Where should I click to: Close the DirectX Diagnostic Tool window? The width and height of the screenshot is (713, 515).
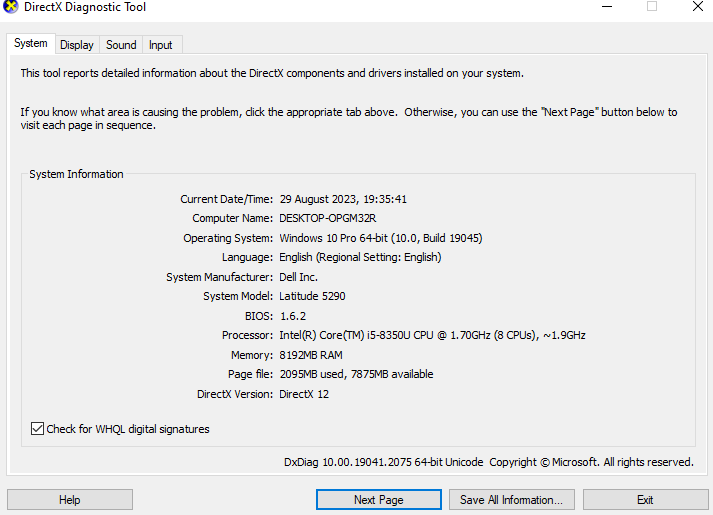point(698,7)
